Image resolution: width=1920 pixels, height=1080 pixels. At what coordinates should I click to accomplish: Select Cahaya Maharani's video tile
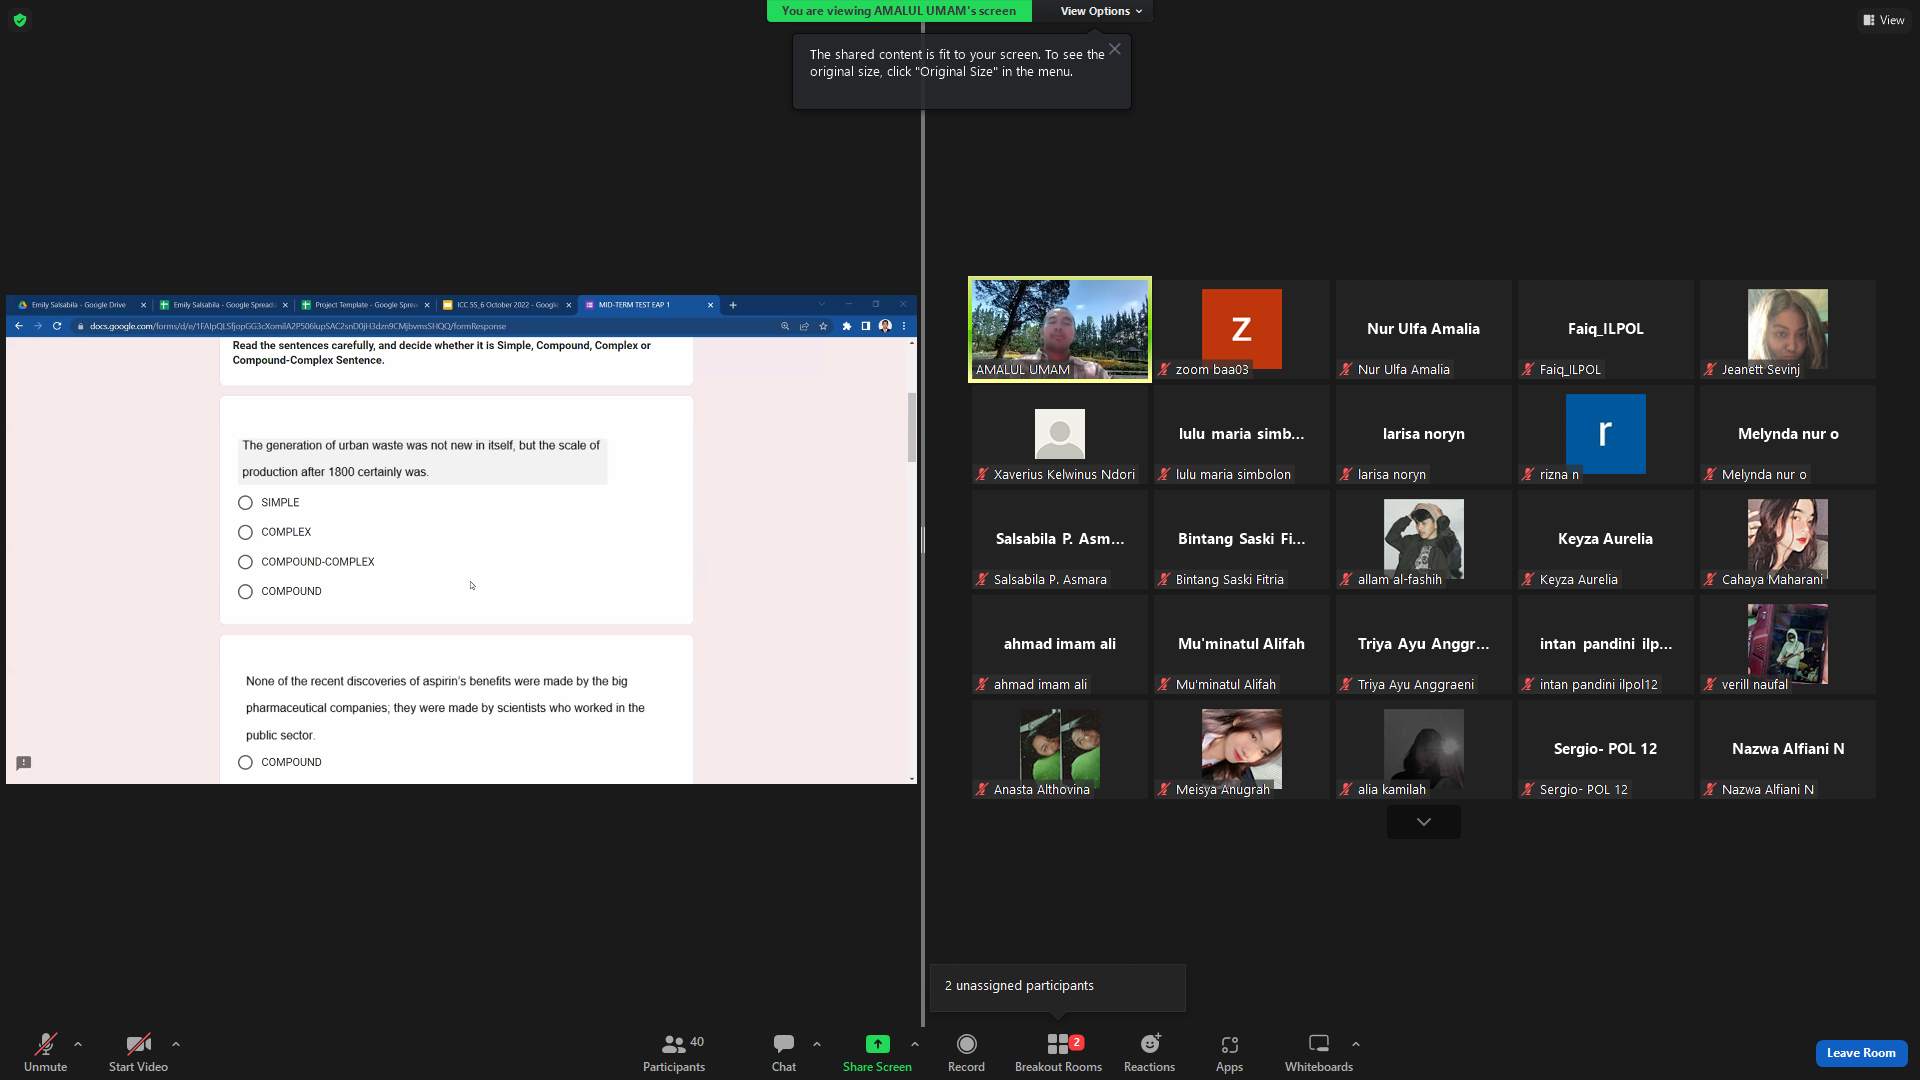point(1788,540)
